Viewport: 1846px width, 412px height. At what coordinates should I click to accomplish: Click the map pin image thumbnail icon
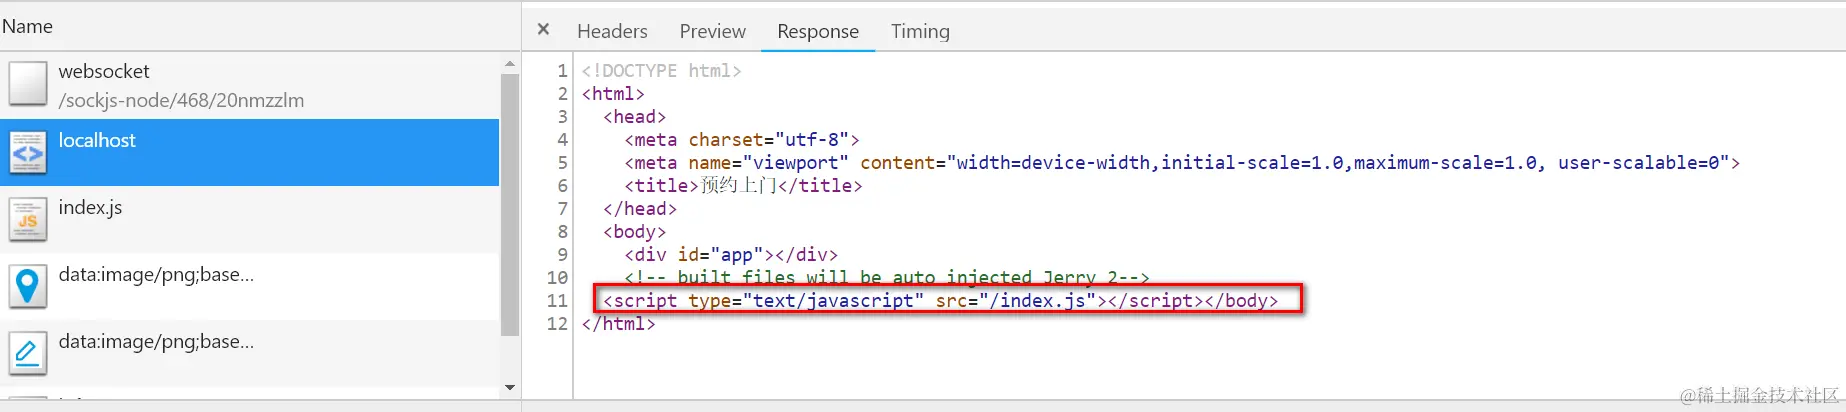click(28, 286)
